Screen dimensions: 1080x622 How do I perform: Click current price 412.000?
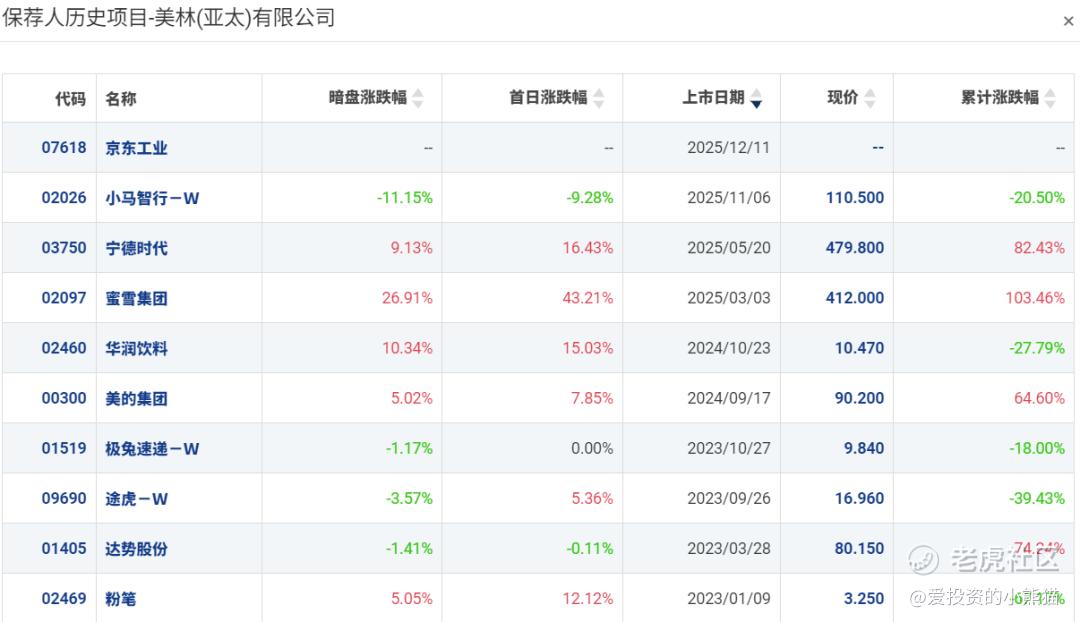[855, 298]
